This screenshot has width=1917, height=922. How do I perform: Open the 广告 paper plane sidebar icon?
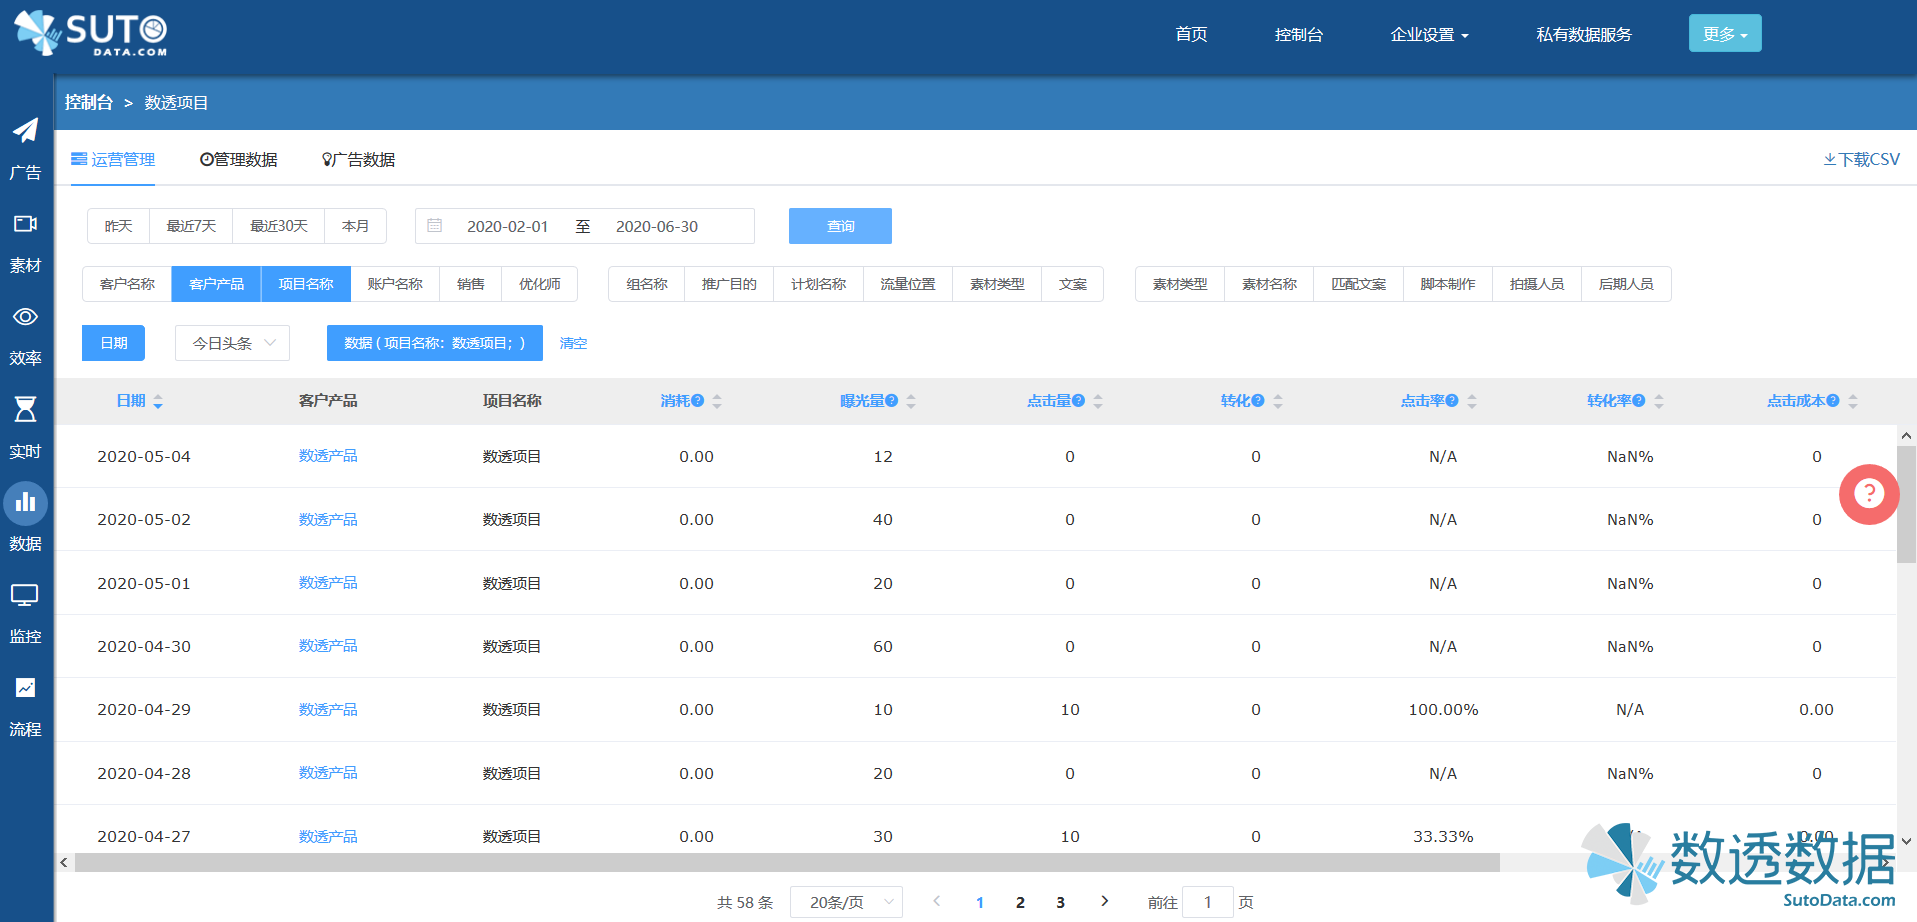point(26,131)
